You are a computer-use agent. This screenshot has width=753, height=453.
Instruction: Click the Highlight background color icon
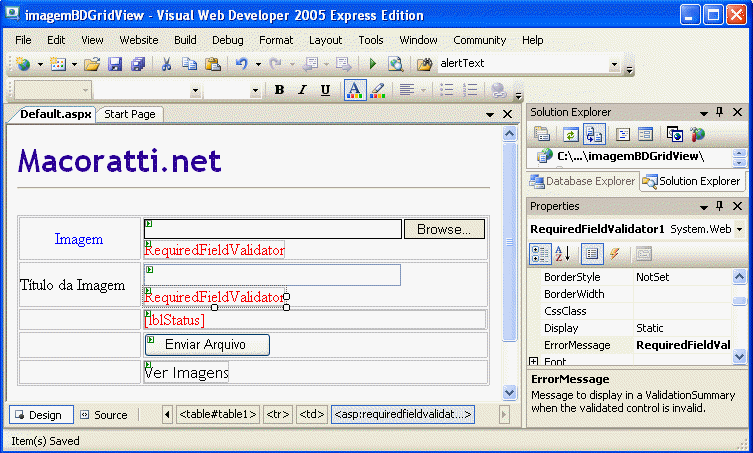point(377,90)
